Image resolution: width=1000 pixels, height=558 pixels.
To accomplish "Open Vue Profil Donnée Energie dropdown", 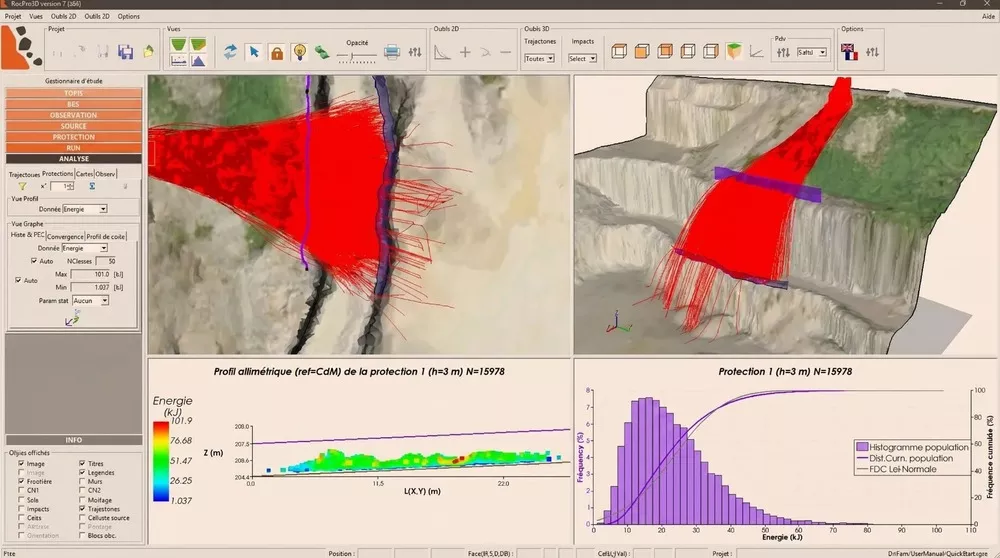I will point(85,209).
